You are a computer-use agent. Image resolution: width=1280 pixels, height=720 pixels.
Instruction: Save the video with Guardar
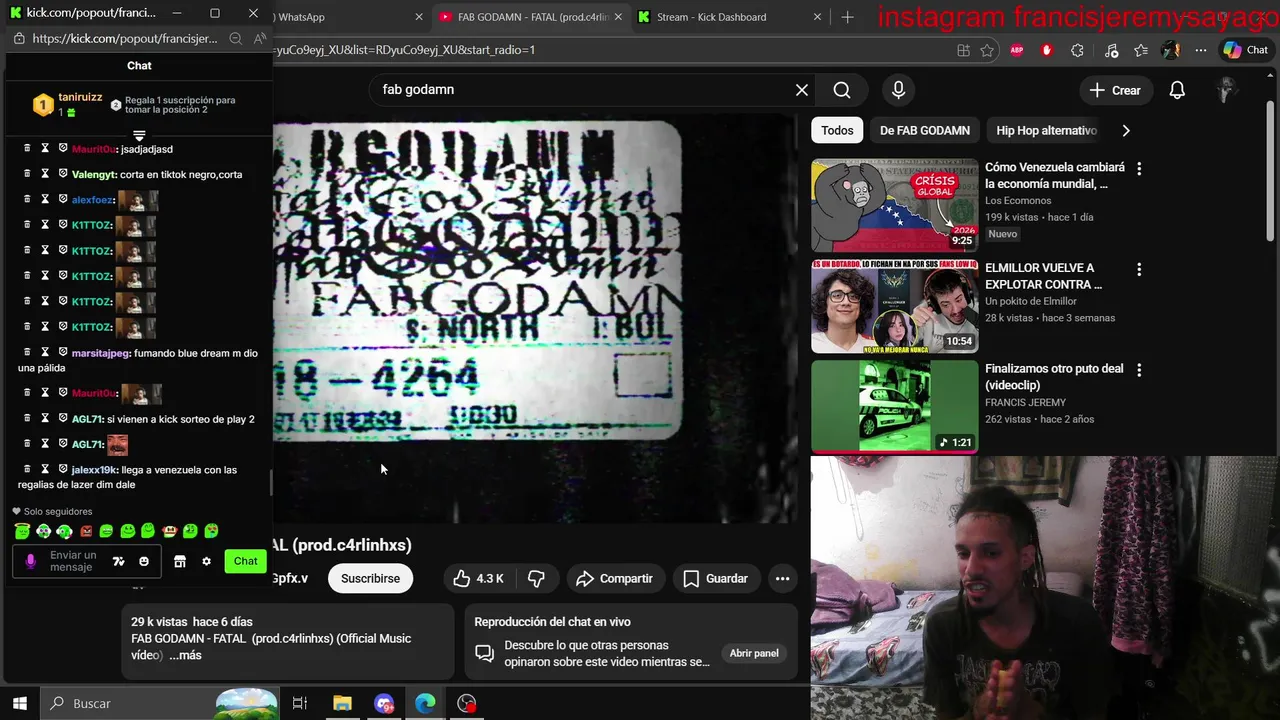pos(716,578)
